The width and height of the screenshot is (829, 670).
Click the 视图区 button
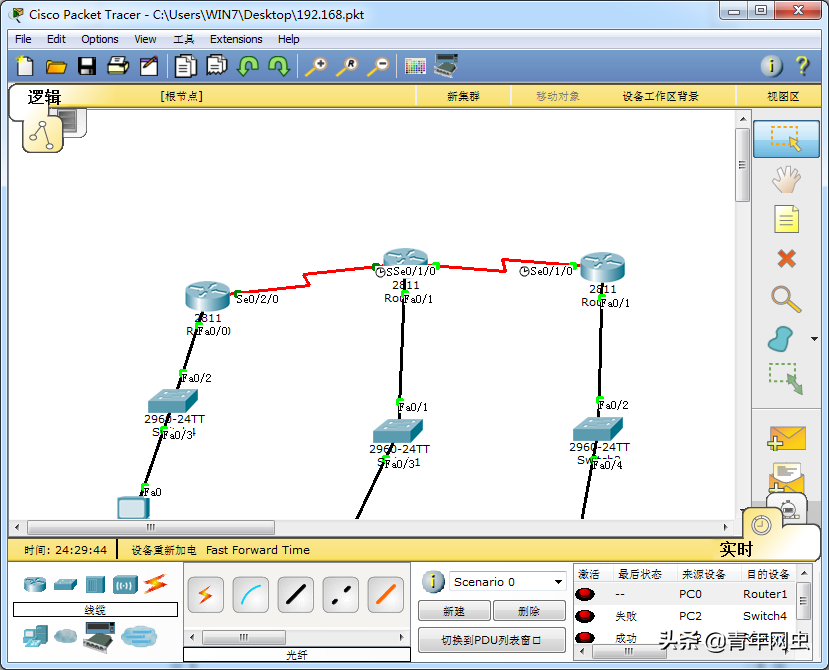click(x=783, y=96)
